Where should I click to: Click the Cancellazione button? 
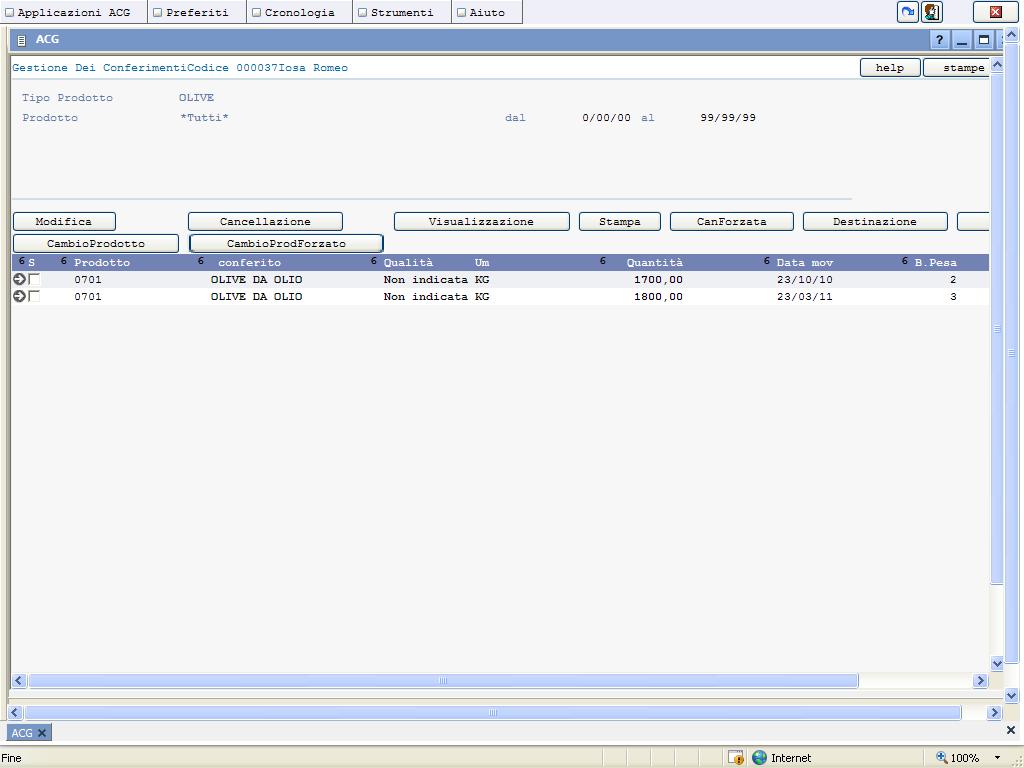265,221
